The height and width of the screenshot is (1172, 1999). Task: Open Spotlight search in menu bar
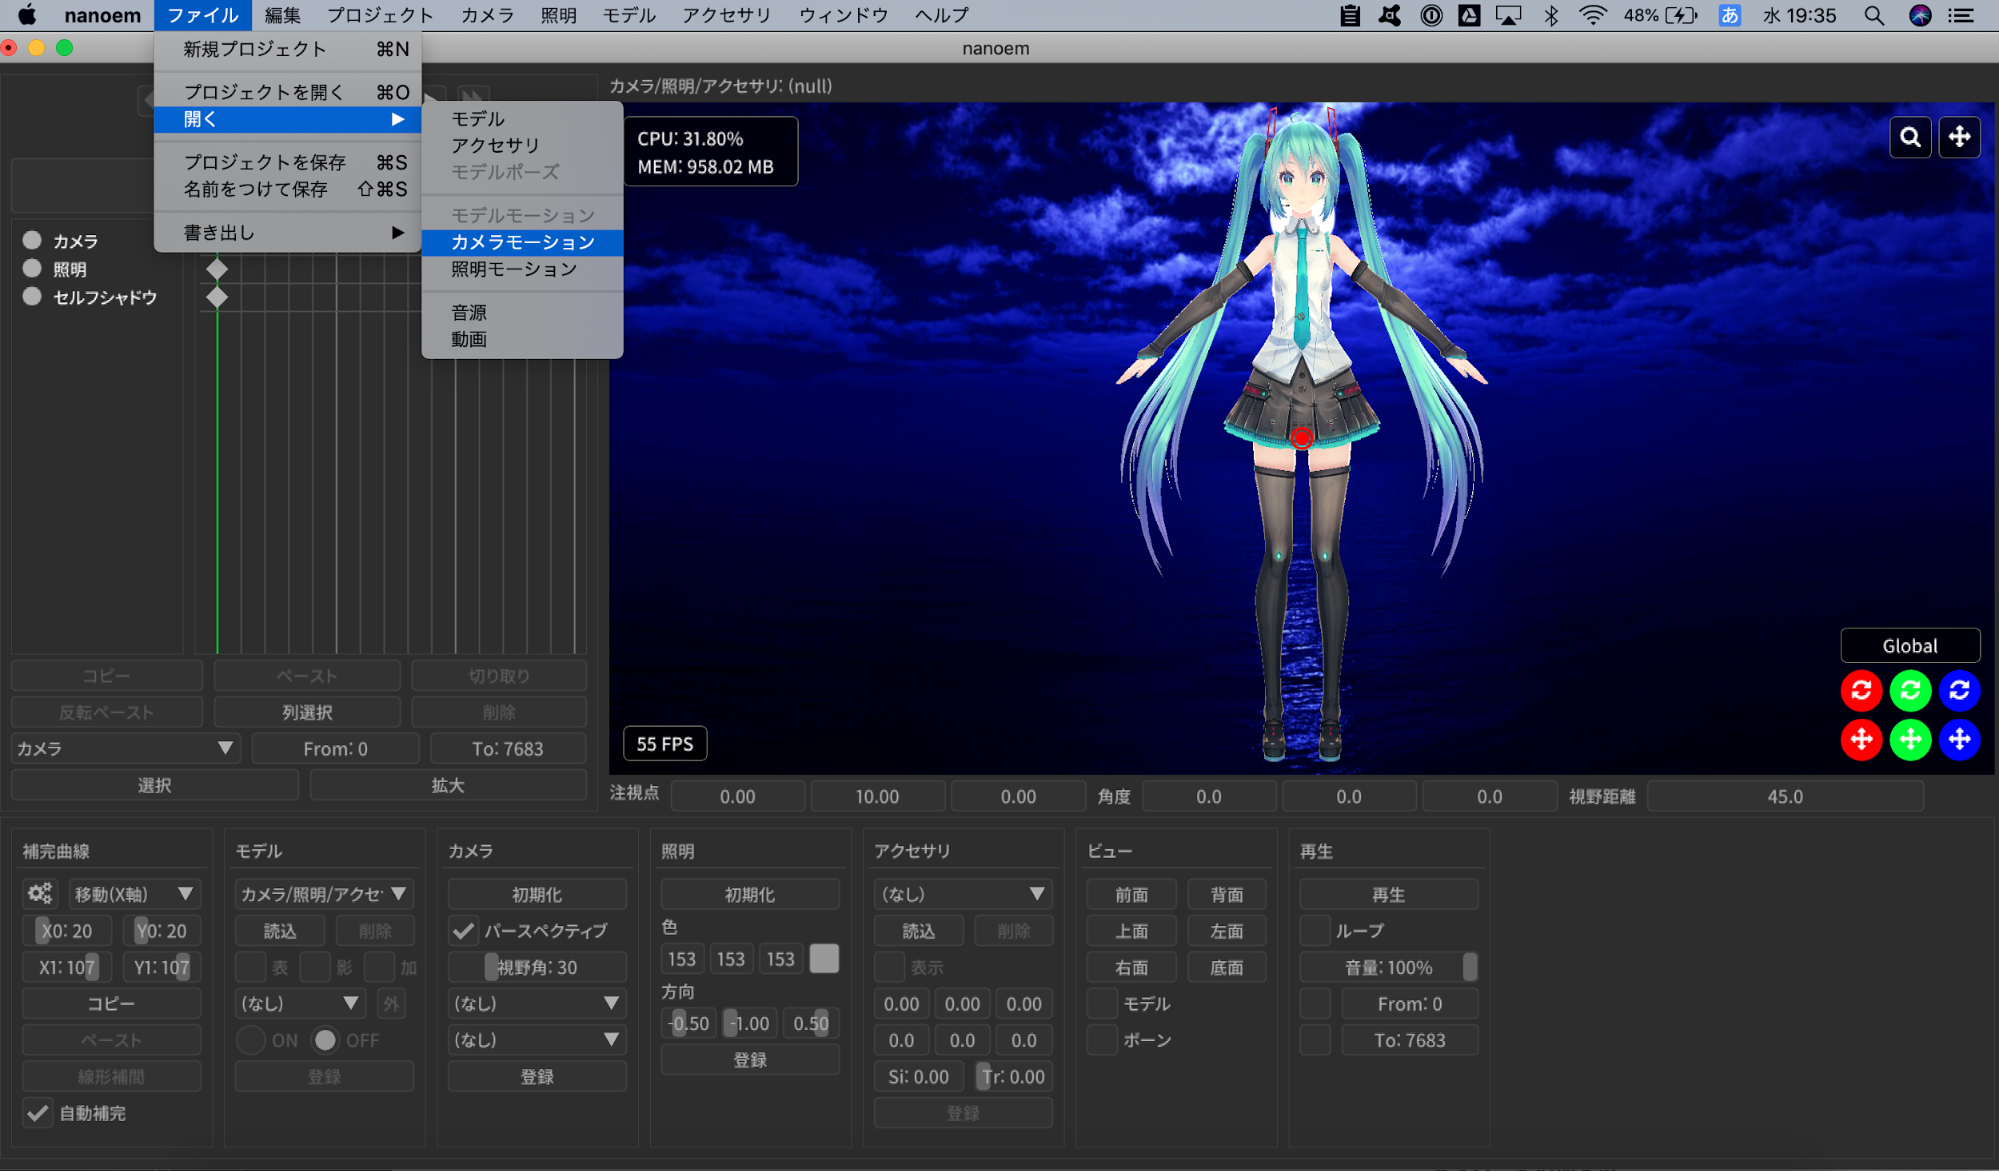(1874, 15)
